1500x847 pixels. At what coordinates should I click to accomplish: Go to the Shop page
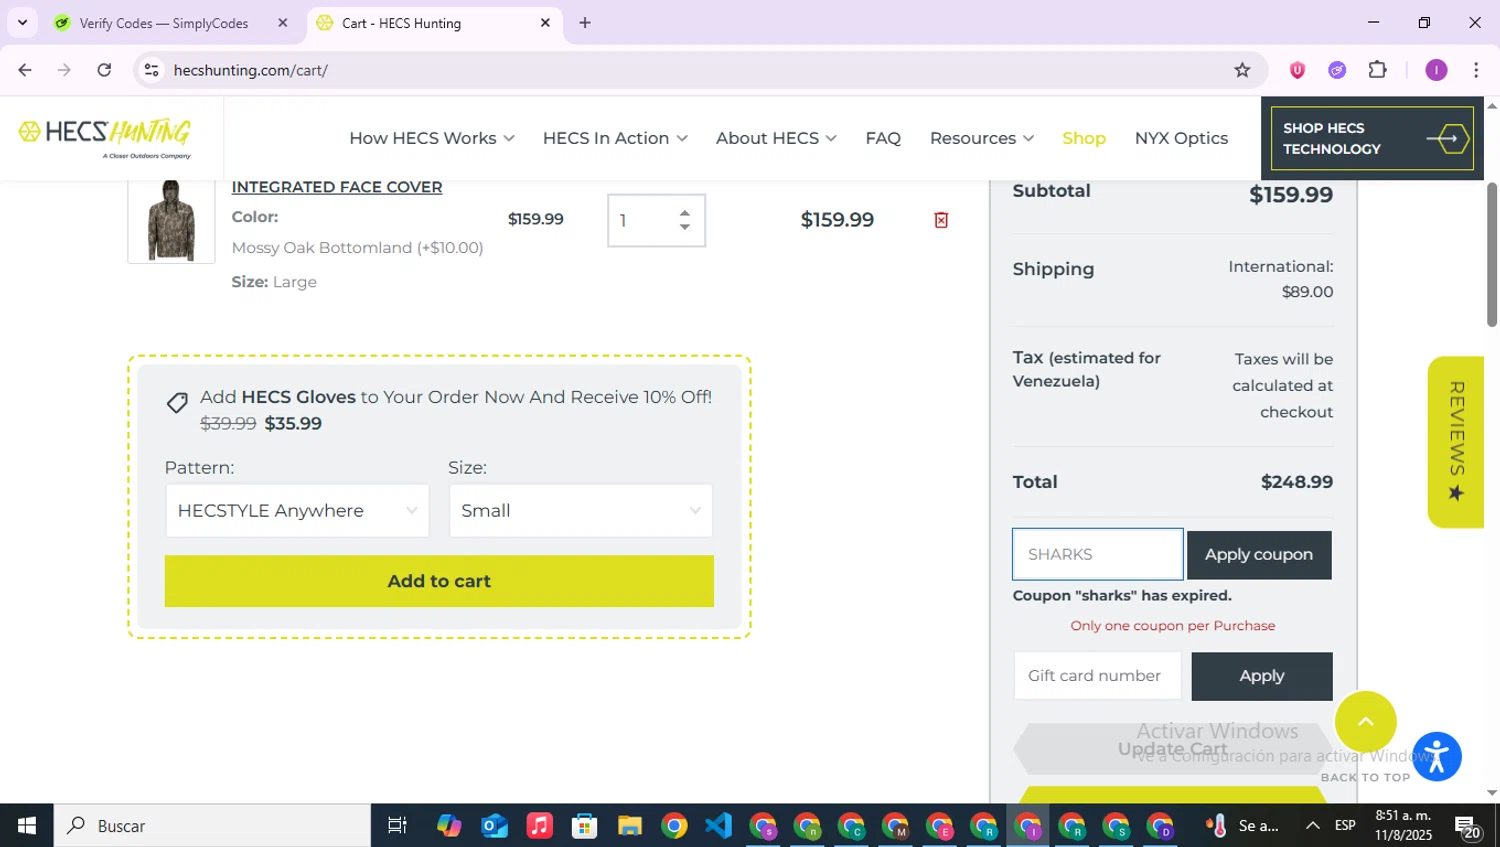point(1084,138)
